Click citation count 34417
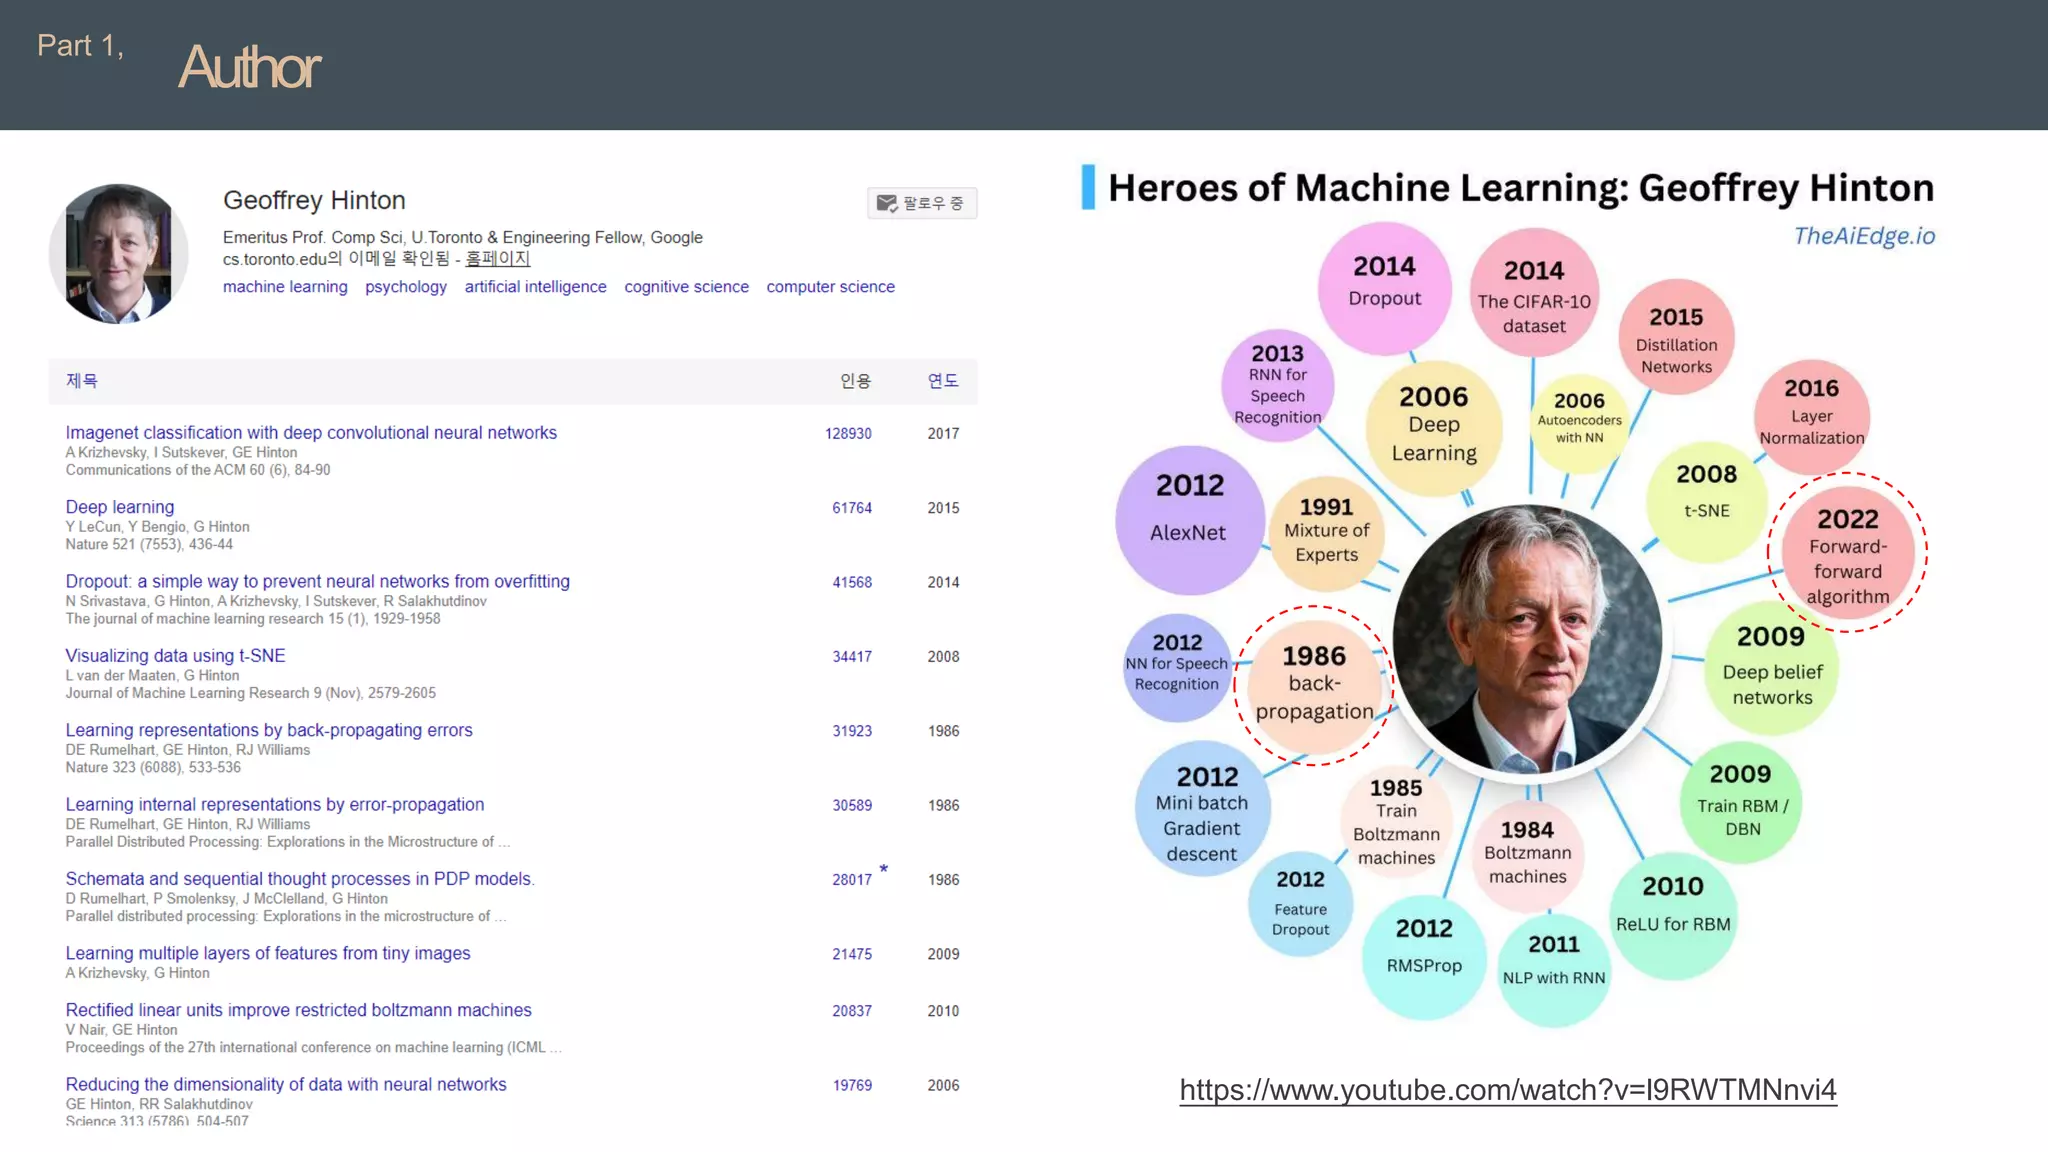 point(852,657)
